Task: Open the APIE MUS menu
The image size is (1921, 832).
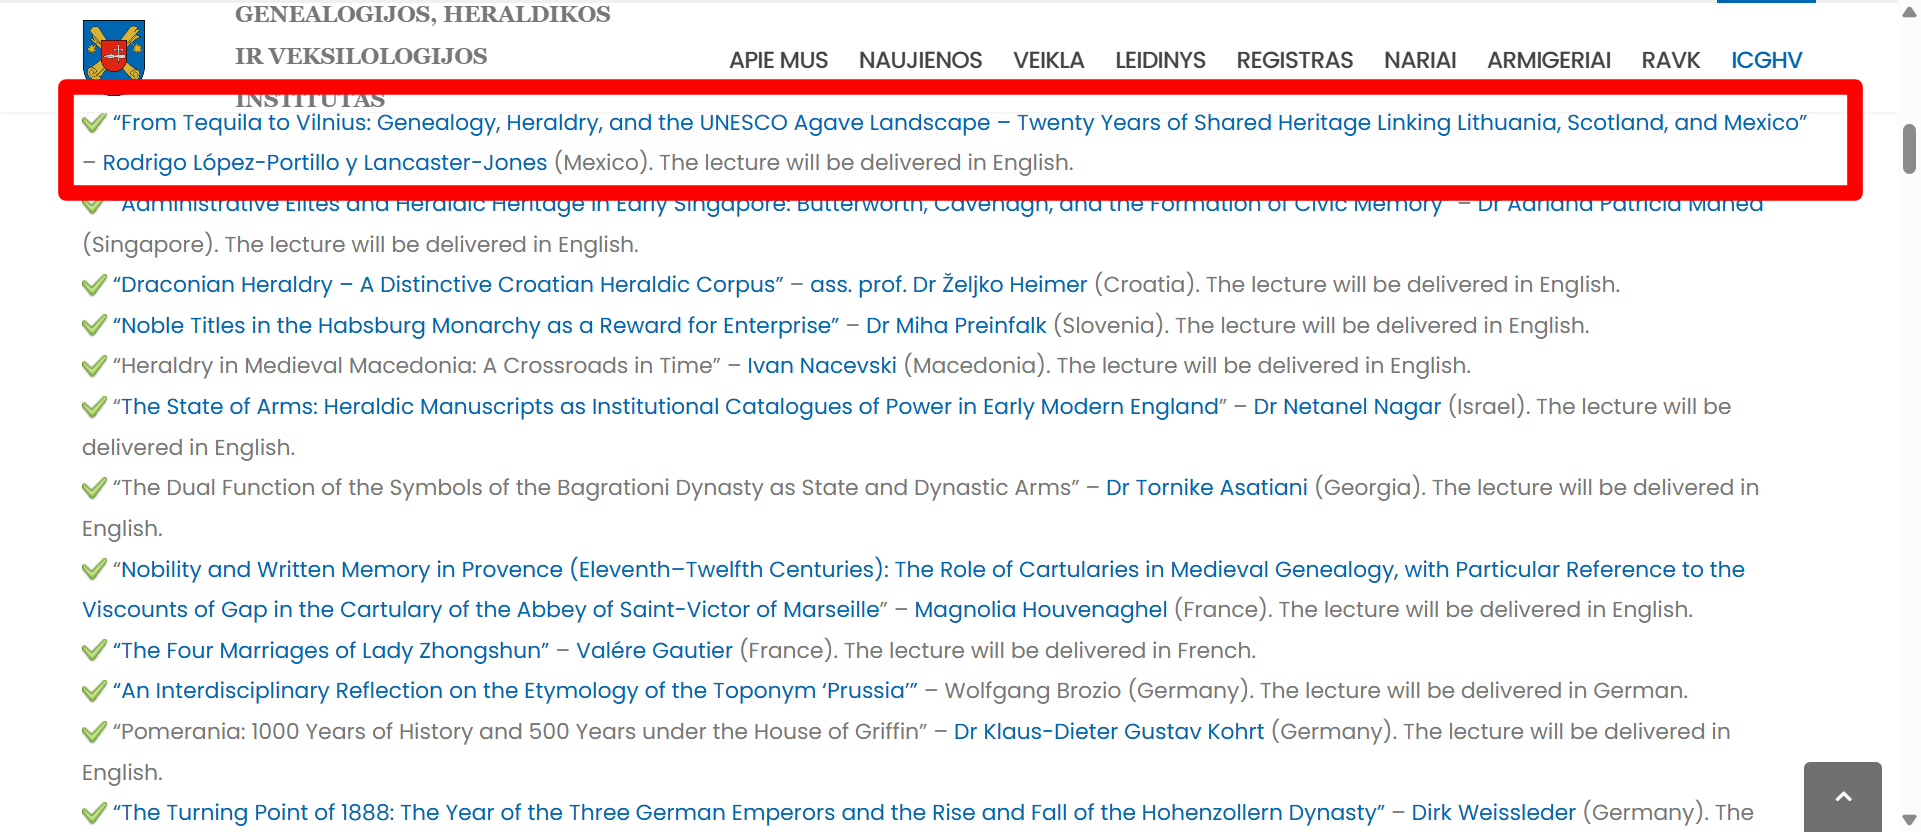Action: [778, 60]
